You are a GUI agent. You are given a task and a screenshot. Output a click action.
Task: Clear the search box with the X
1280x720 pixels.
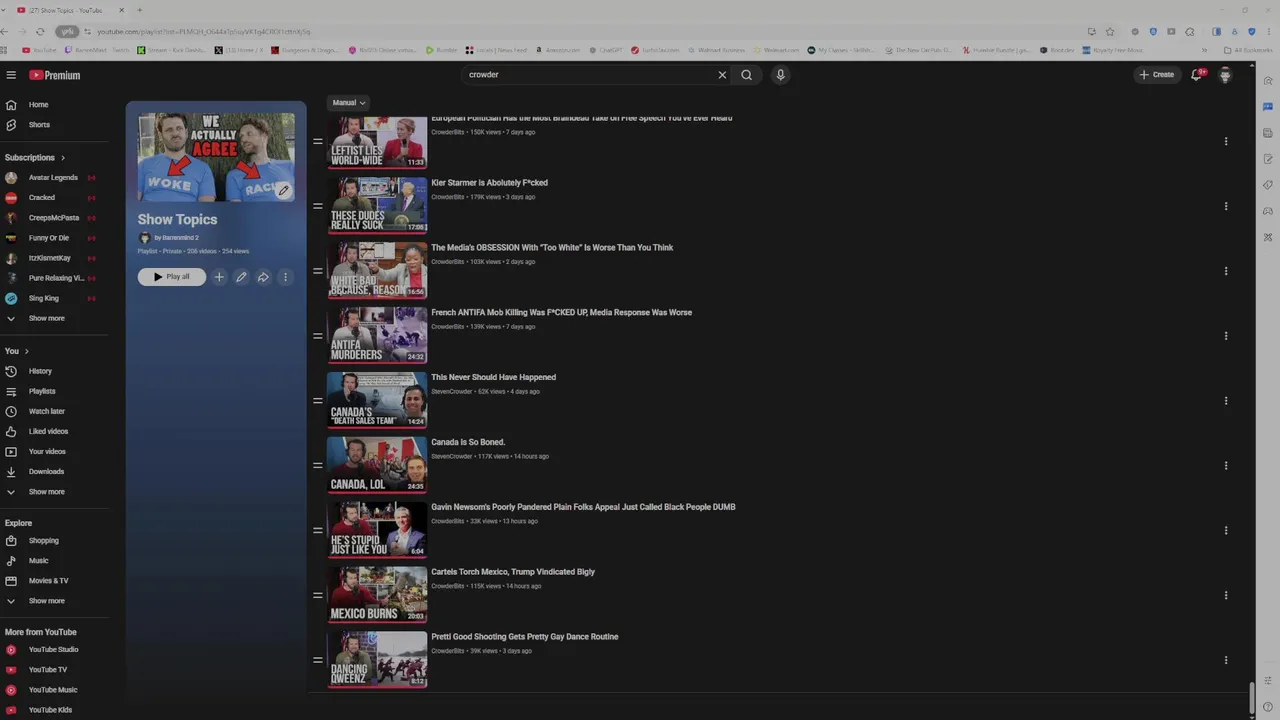pyautogui.click(x=722, y=75)
